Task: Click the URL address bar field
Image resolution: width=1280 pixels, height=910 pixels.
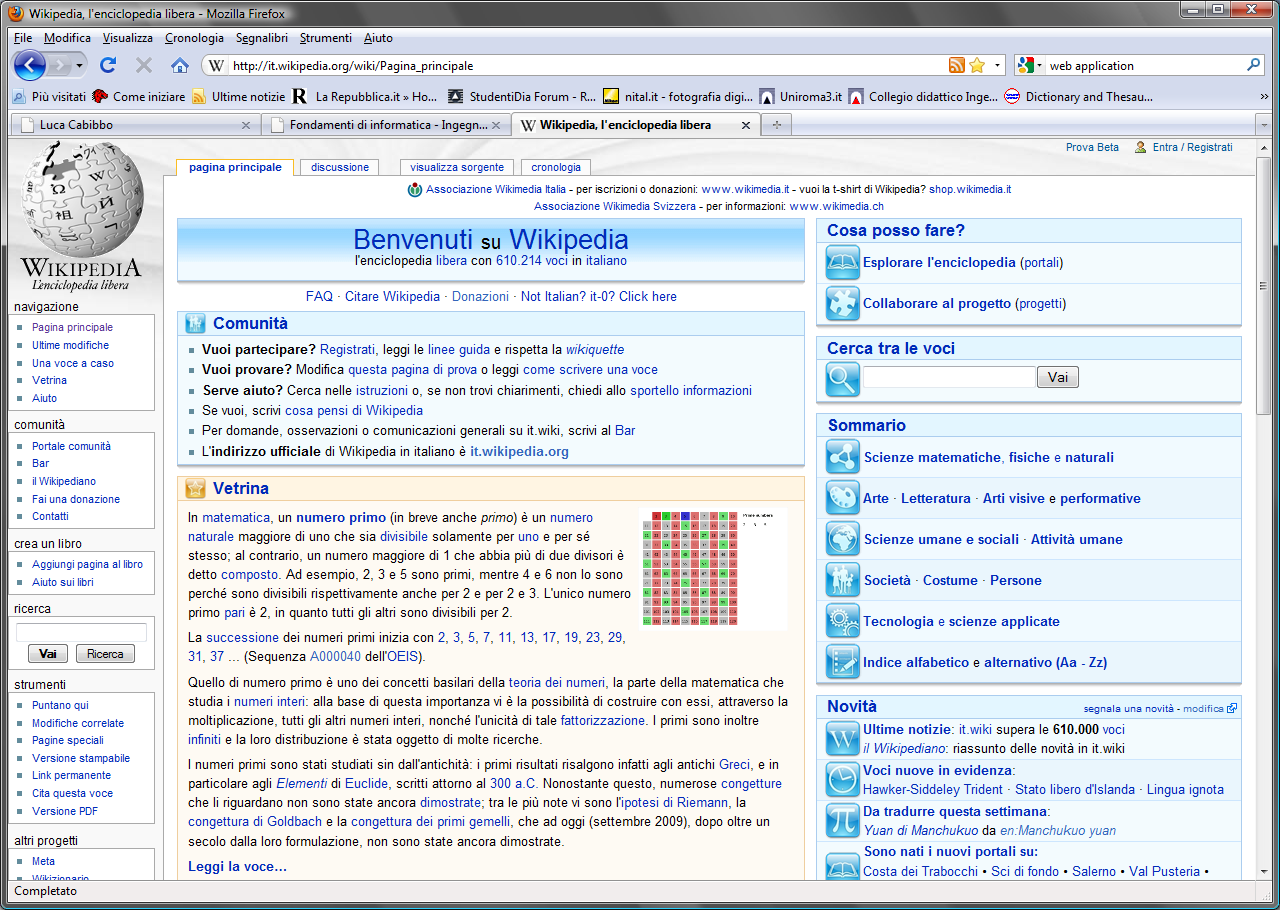Action: pyautogui.click(x=588, y=65)
